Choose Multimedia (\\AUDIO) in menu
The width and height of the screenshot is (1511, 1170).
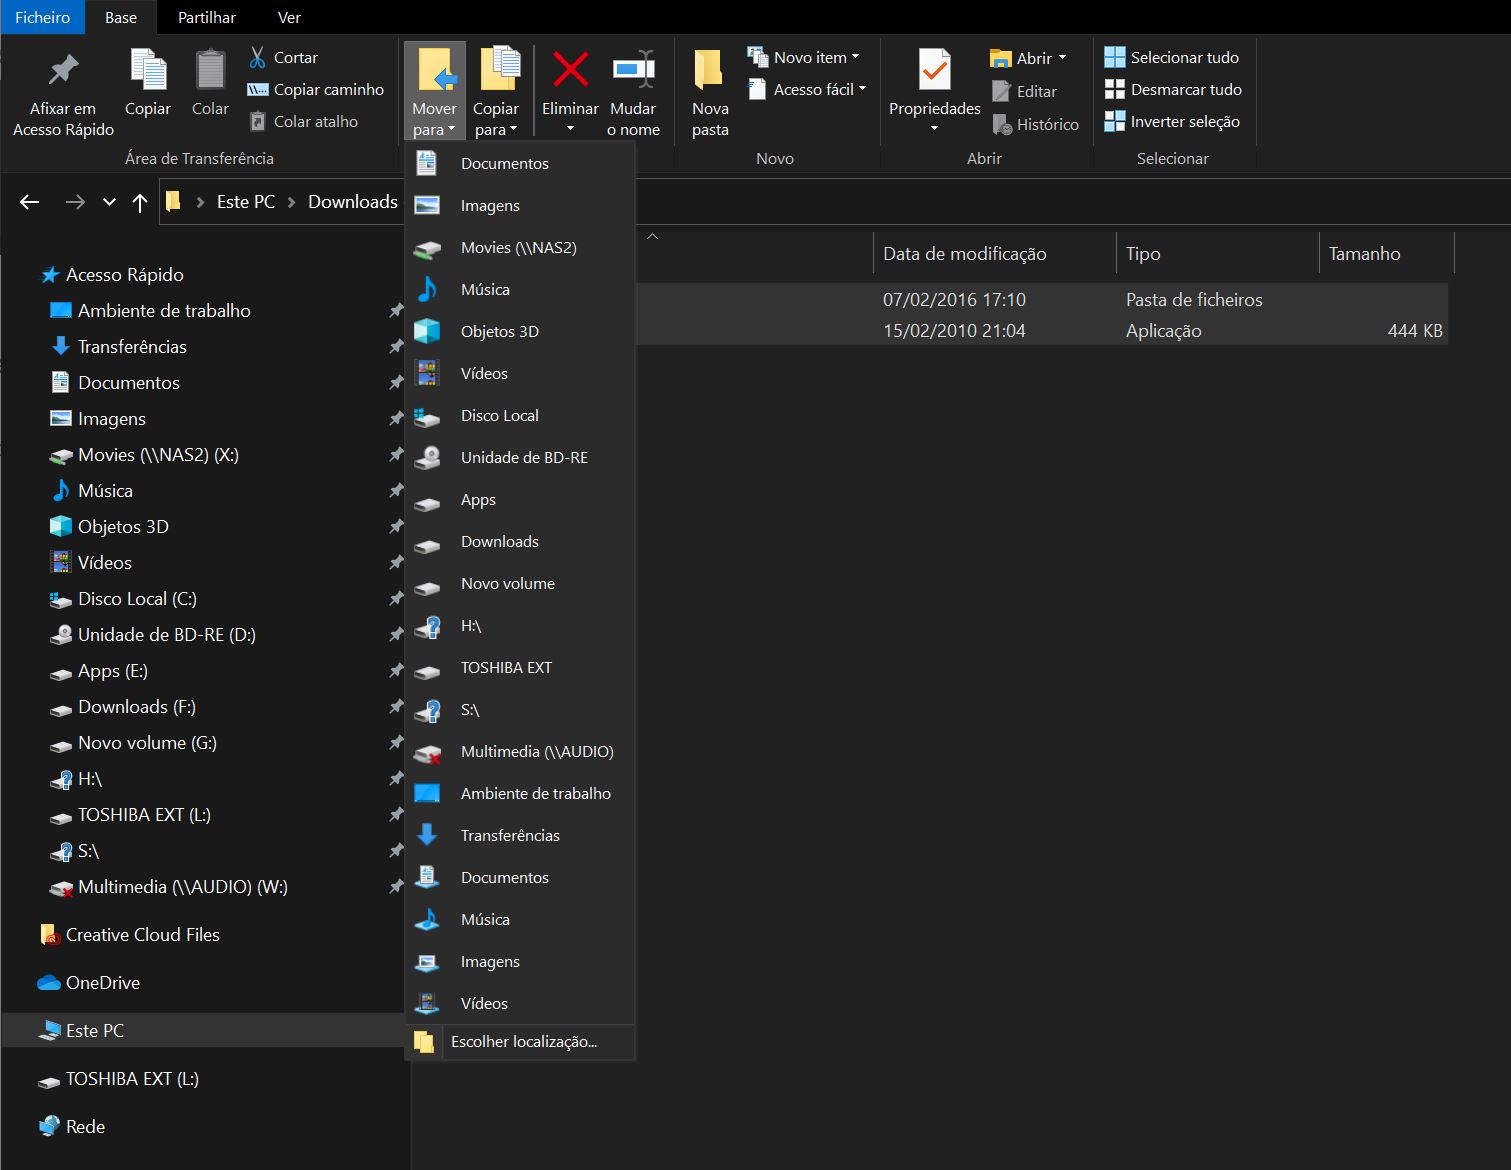pos(520,751)
